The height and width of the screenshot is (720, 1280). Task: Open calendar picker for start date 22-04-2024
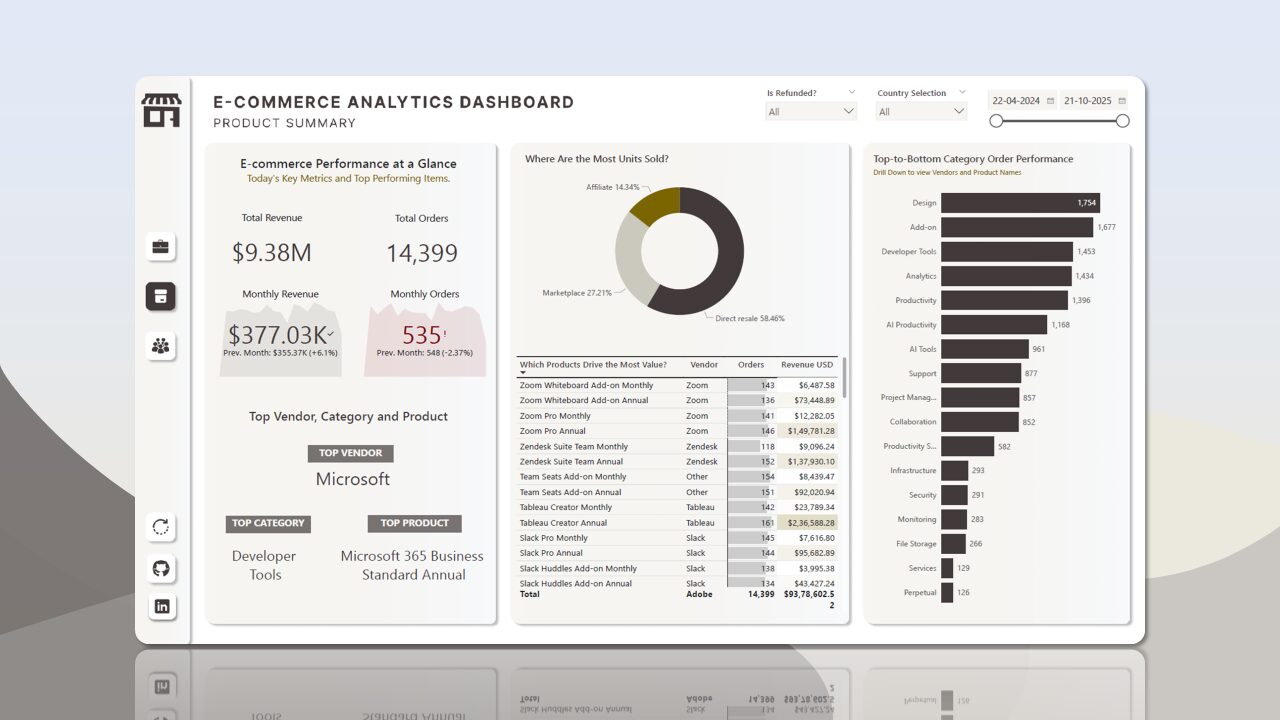coord(1049,101)
